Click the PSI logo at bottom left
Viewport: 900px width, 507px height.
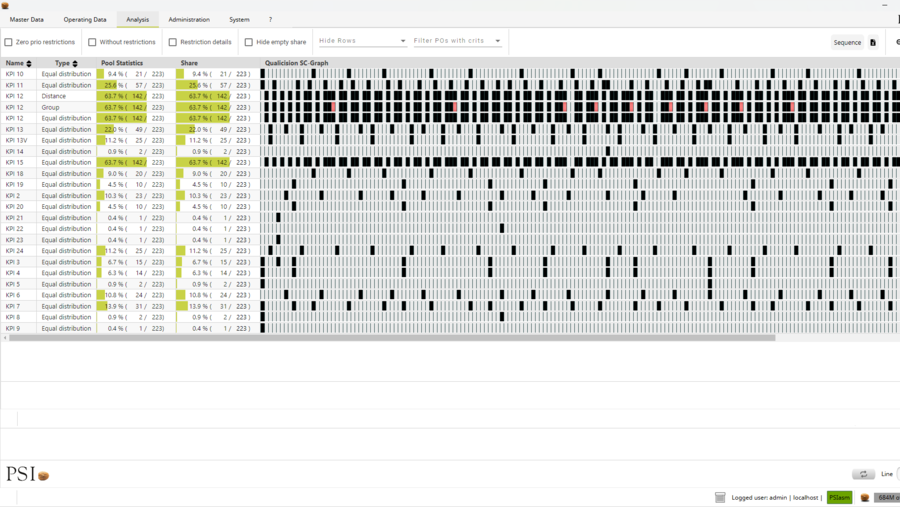pos(27,473)
